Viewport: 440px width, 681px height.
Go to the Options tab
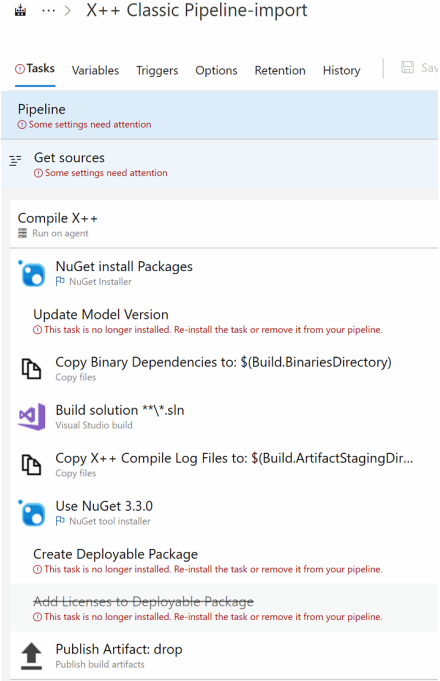216,70
